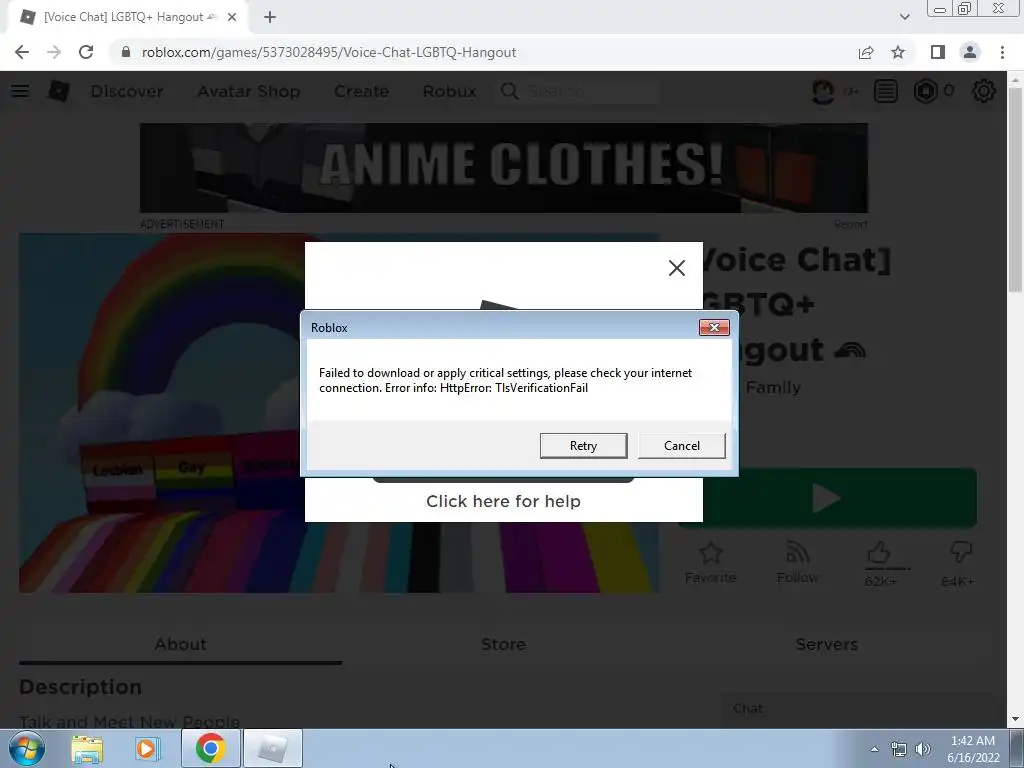Dislike the game with thumbs down
The height and width of the screenshot is (768, 1024).
coord(961,552)
